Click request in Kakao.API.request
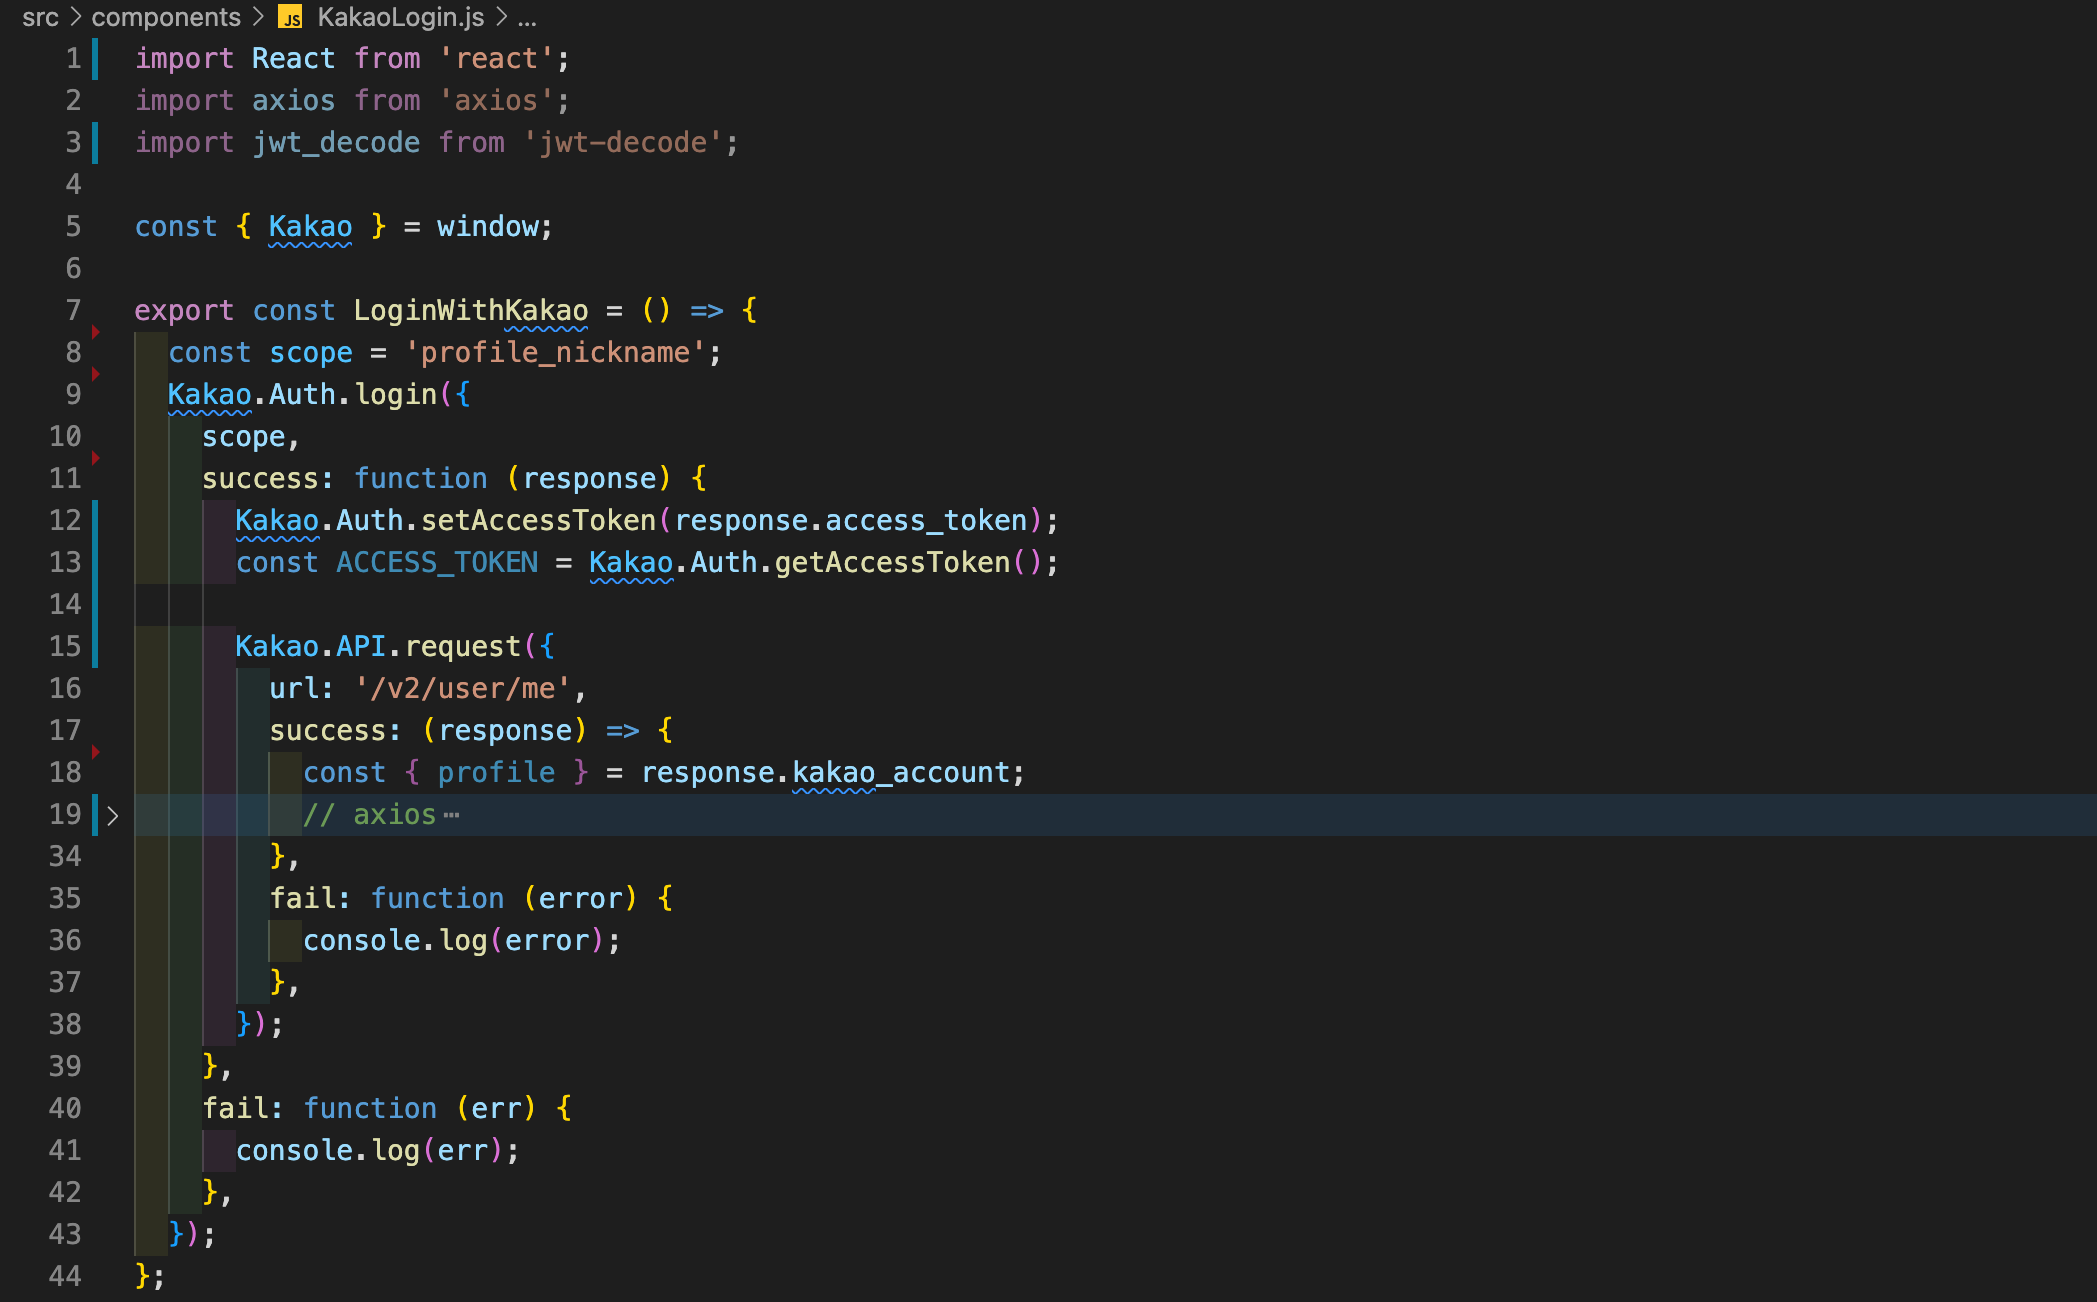2097x1302 pixels. click(463, 647)
